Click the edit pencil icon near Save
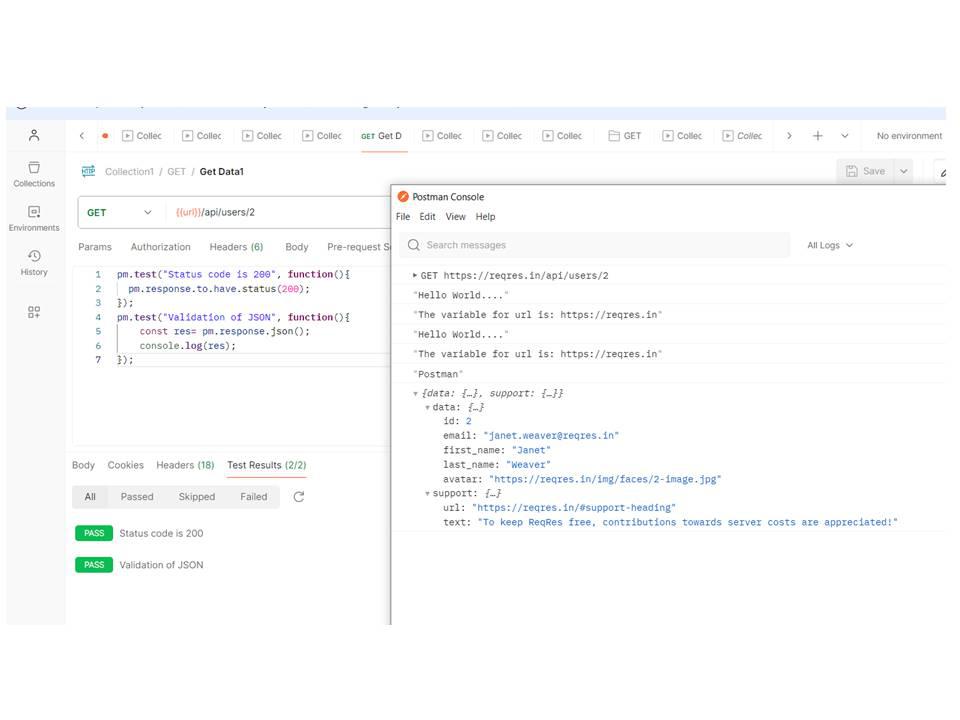Viewport: 960px width, 720px height. coord(943,172)
